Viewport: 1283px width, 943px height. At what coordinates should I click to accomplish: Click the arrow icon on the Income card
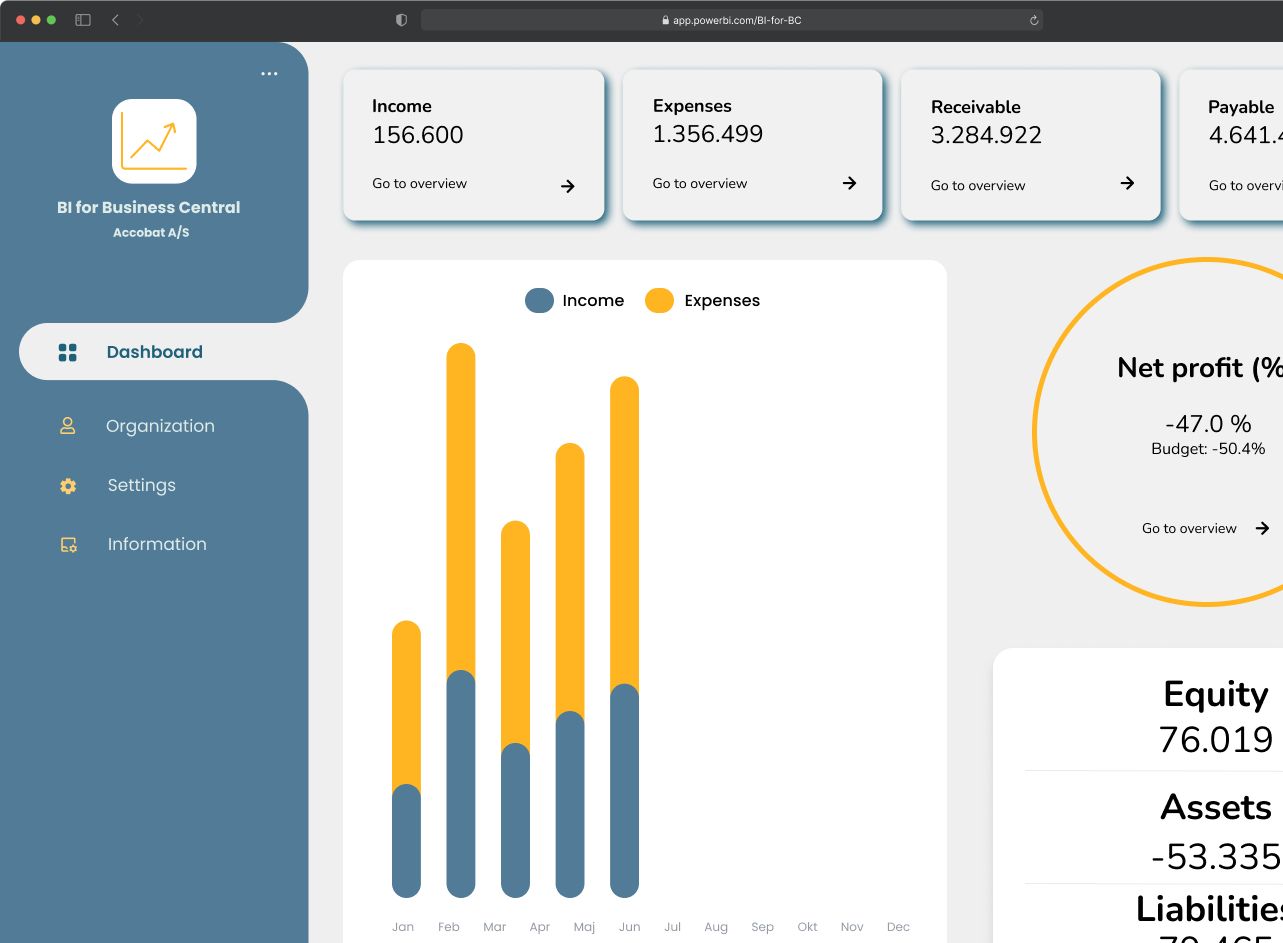pos(568,186)
